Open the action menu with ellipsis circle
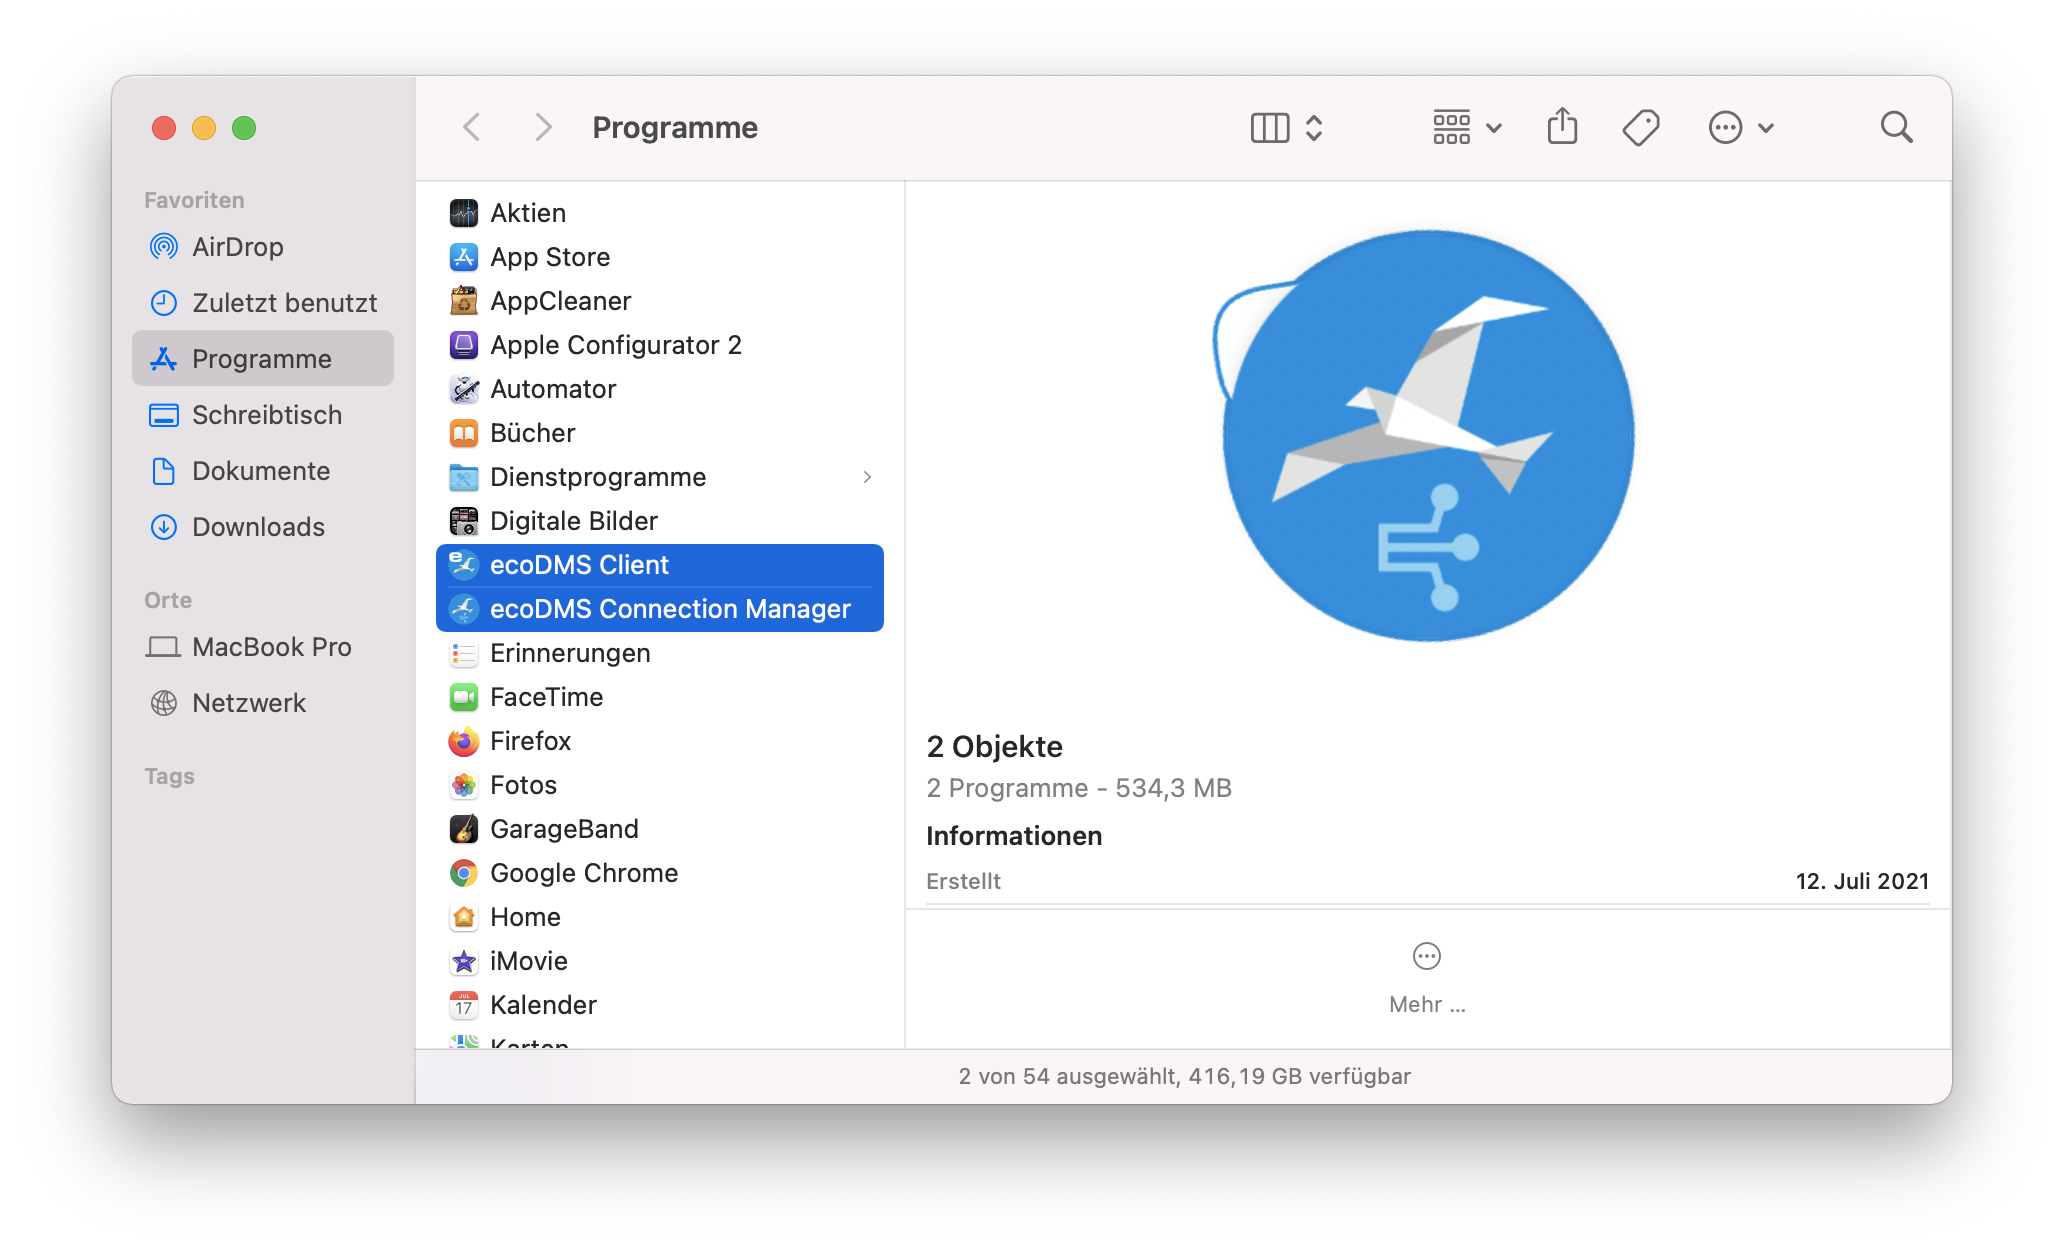 pyautogui.click(x=1740, y=127)
